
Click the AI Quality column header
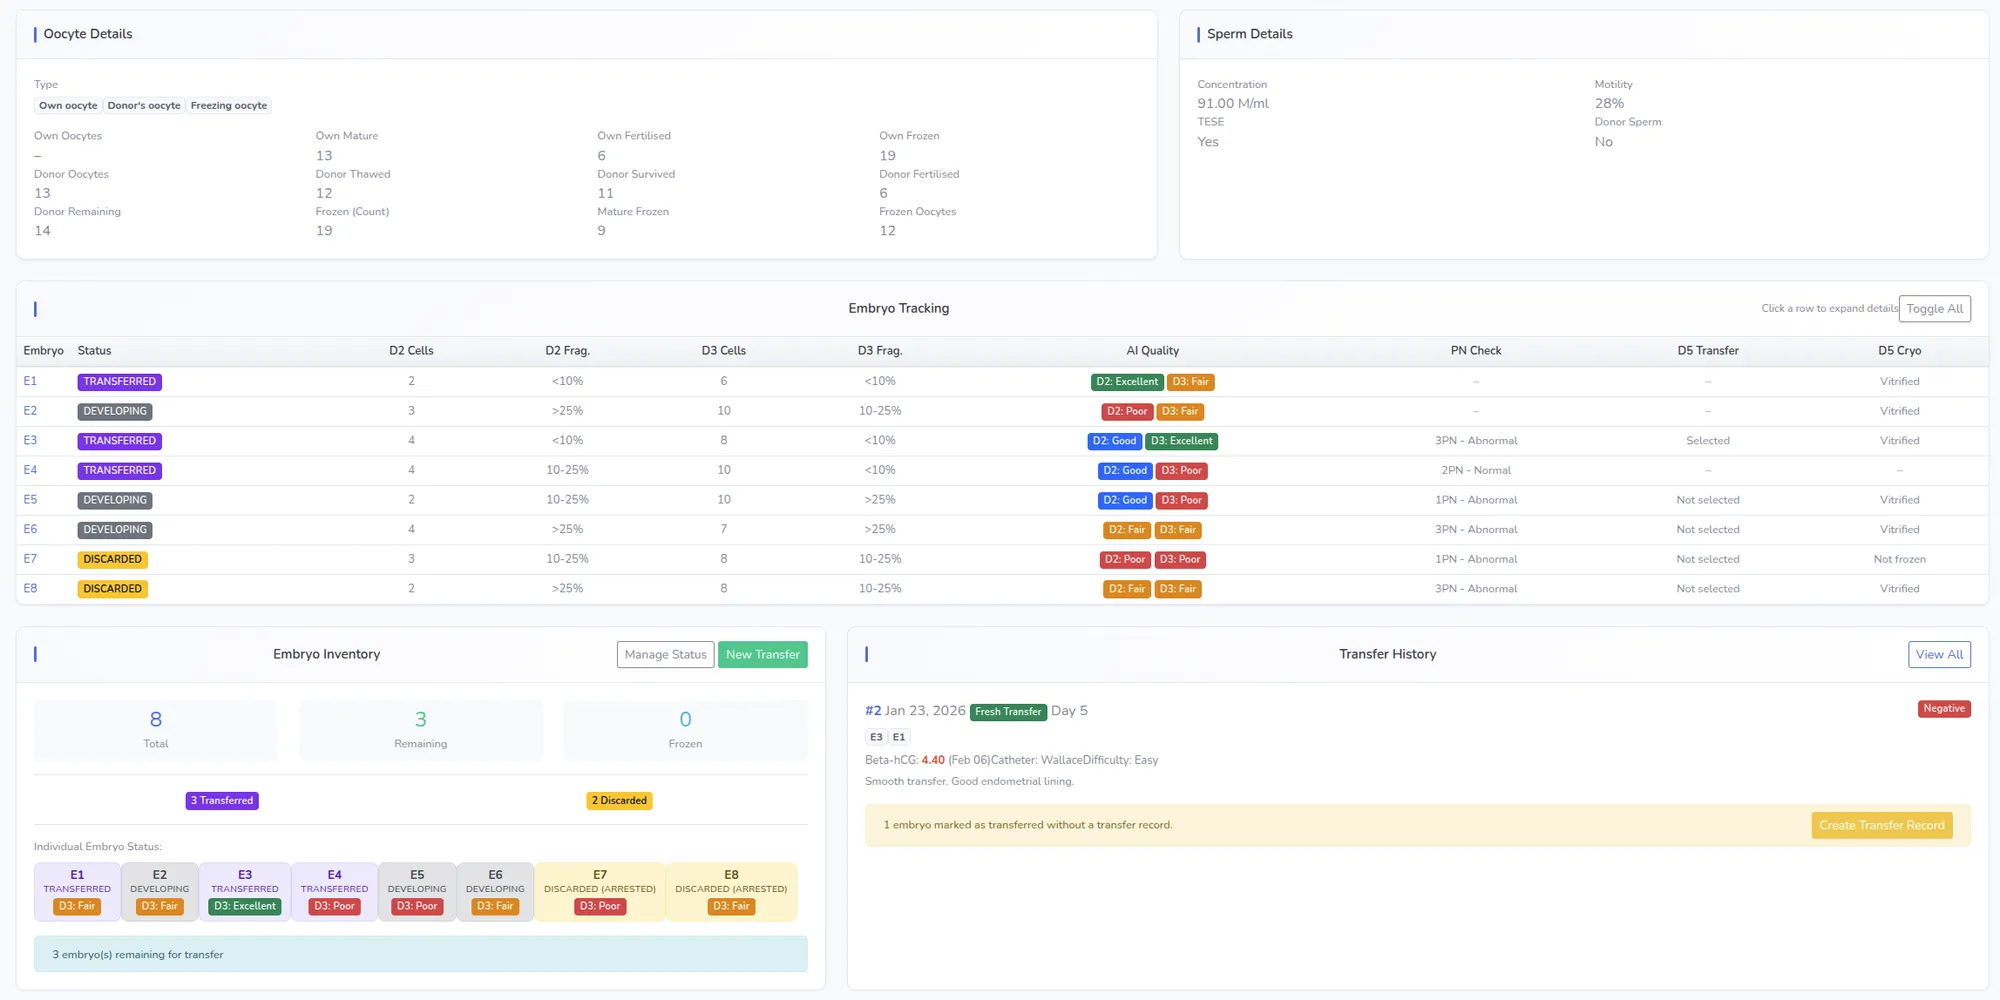(x=1152, y=351)
